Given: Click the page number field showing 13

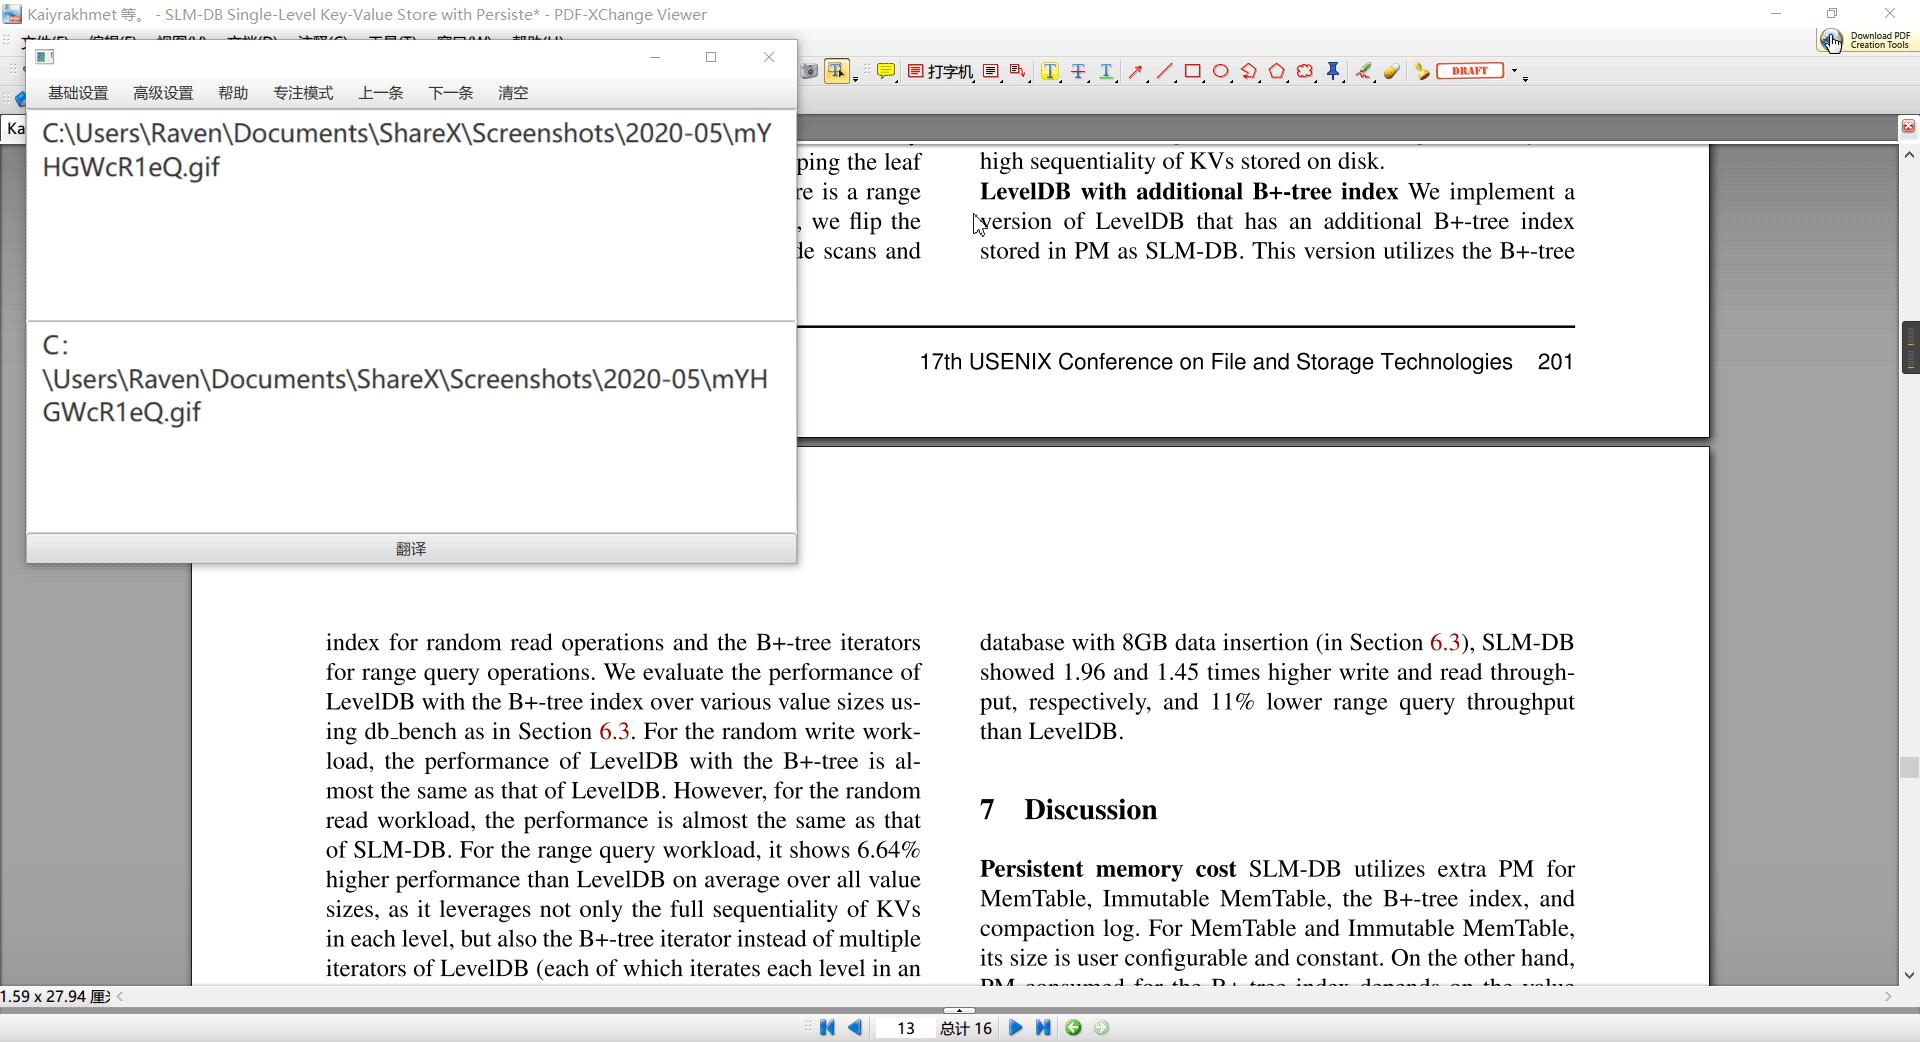Looking at the screenshot, I should (905, 1028).
